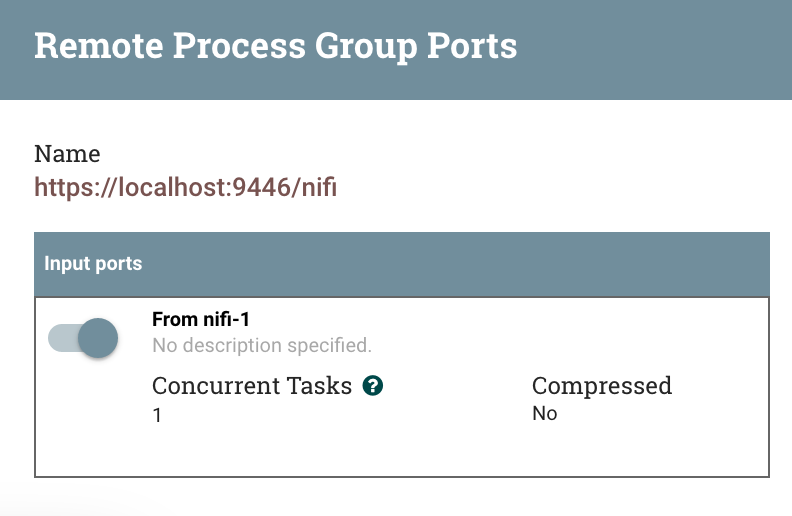
Task: Click the Compressed label
Action: [602, 386]
